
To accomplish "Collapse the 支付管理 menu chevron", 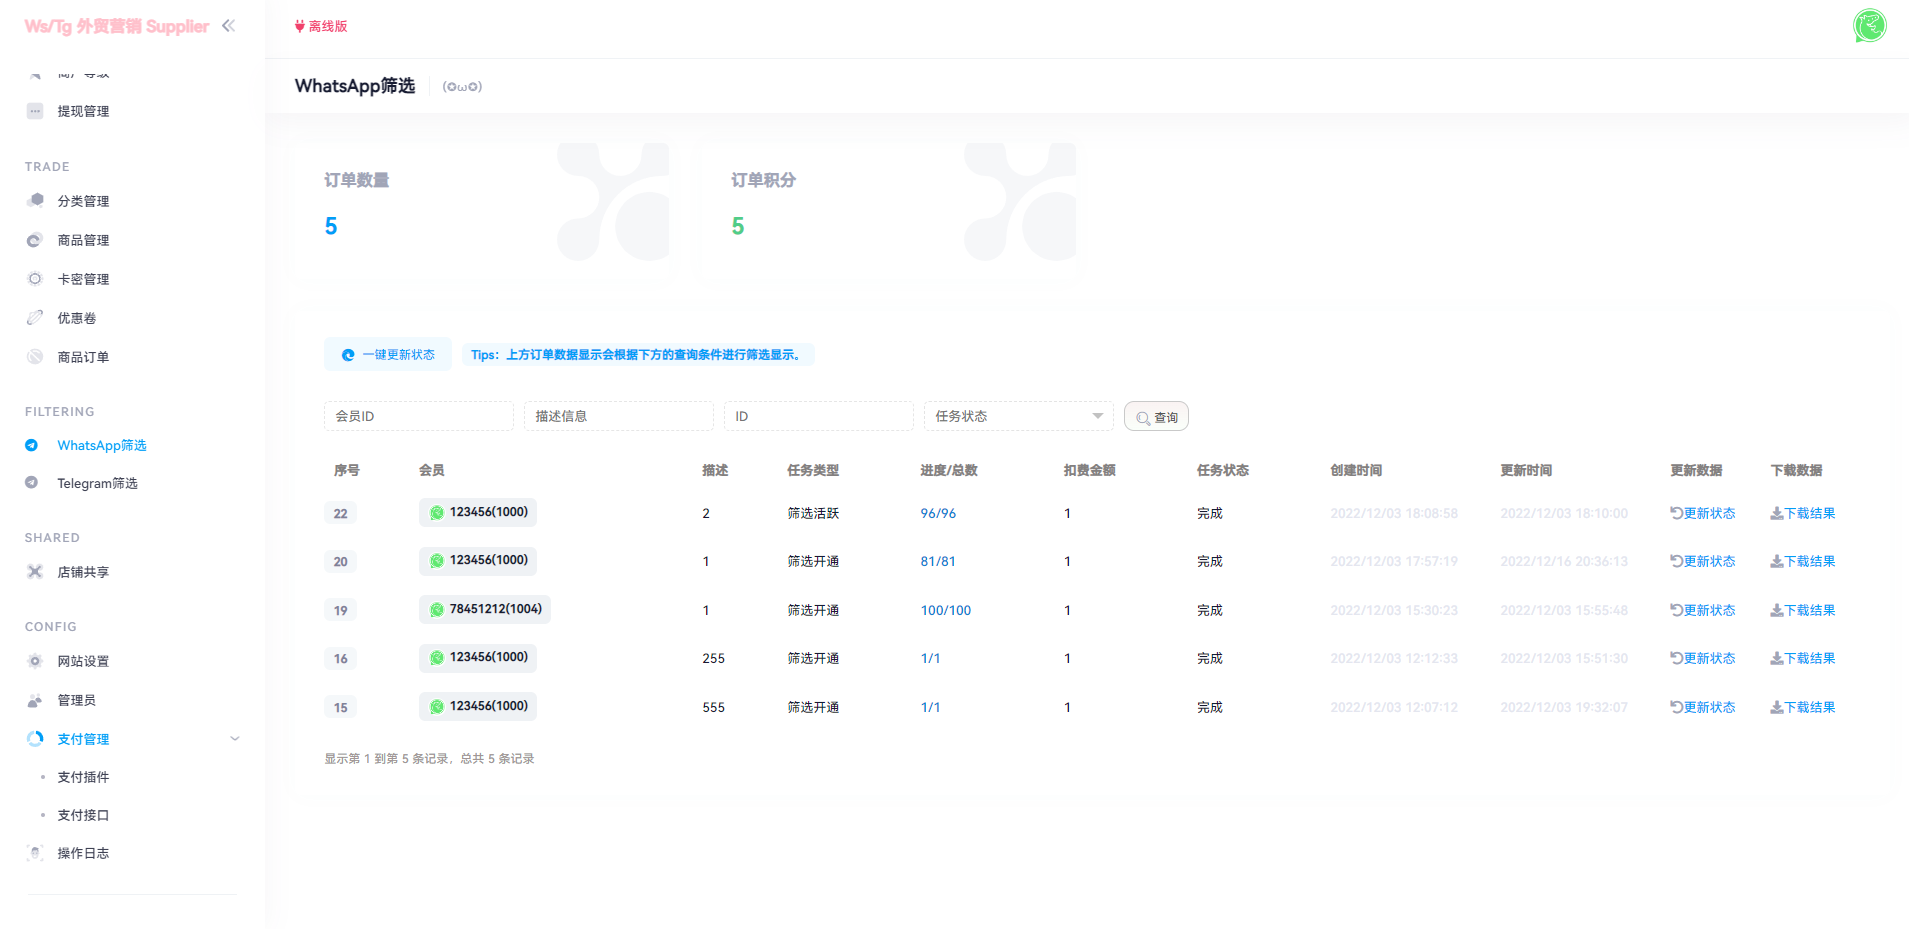I will point(235,739).
